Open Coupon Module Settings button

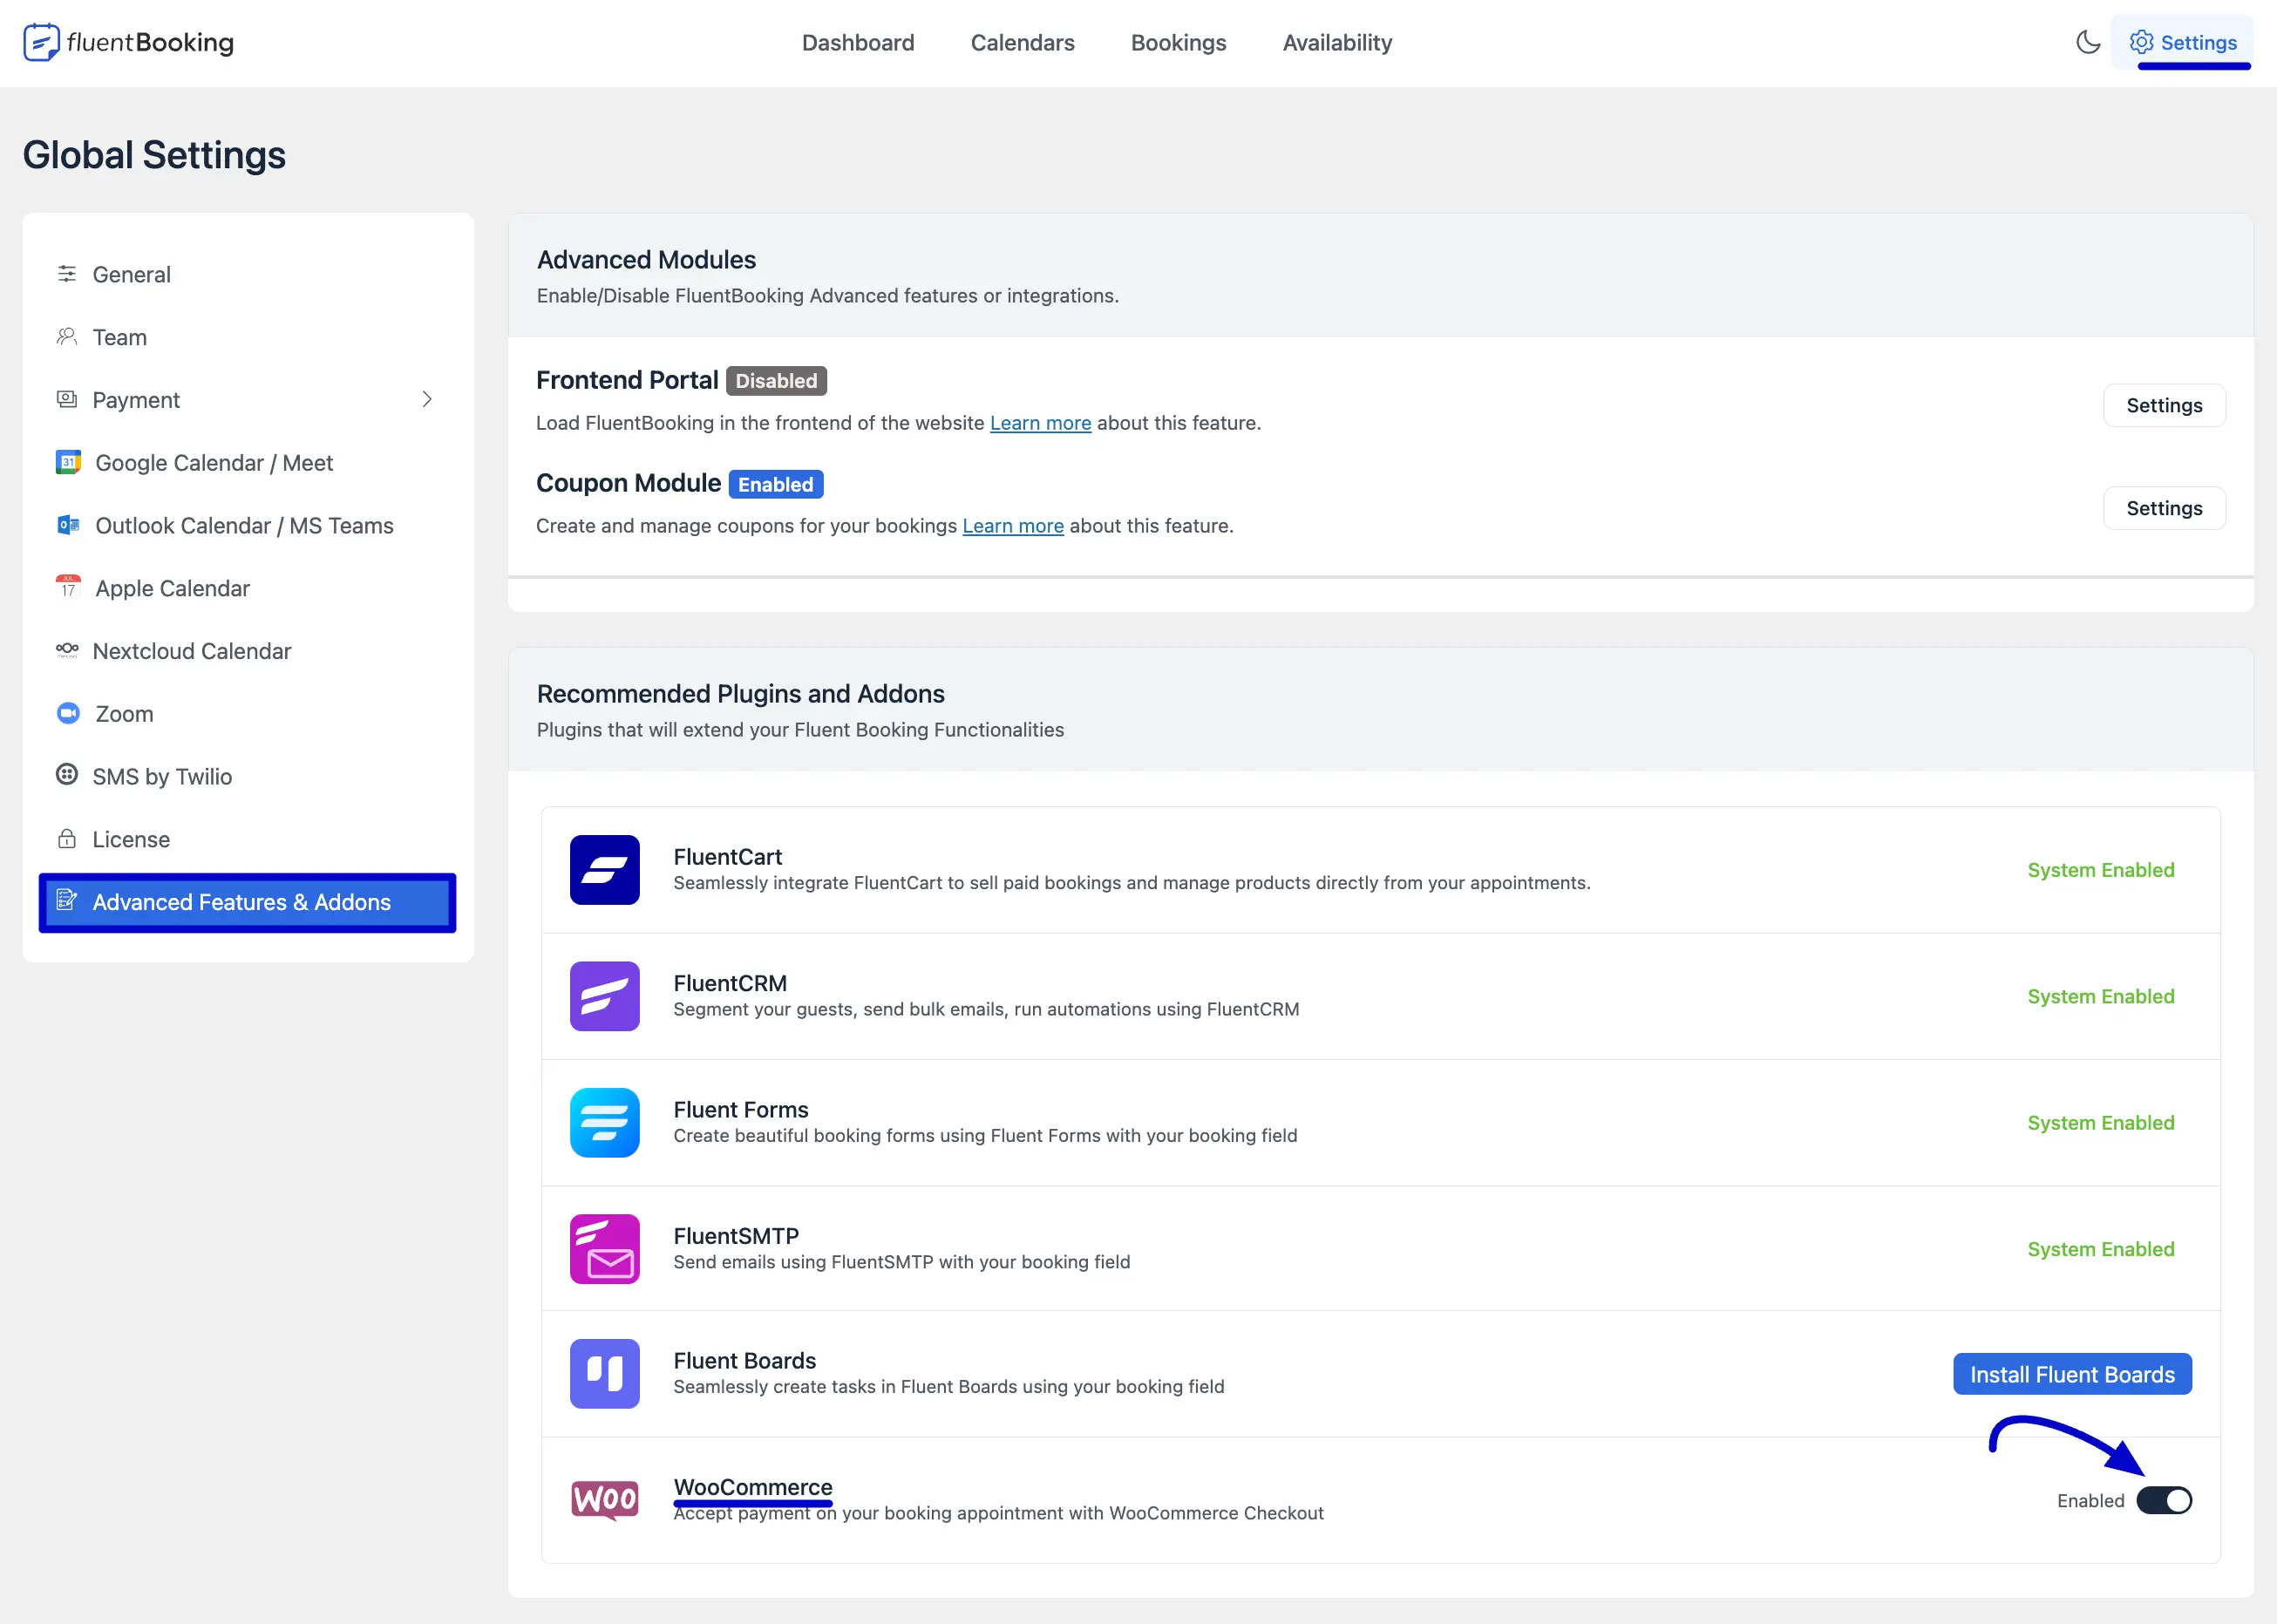(x=2163, y=508)
